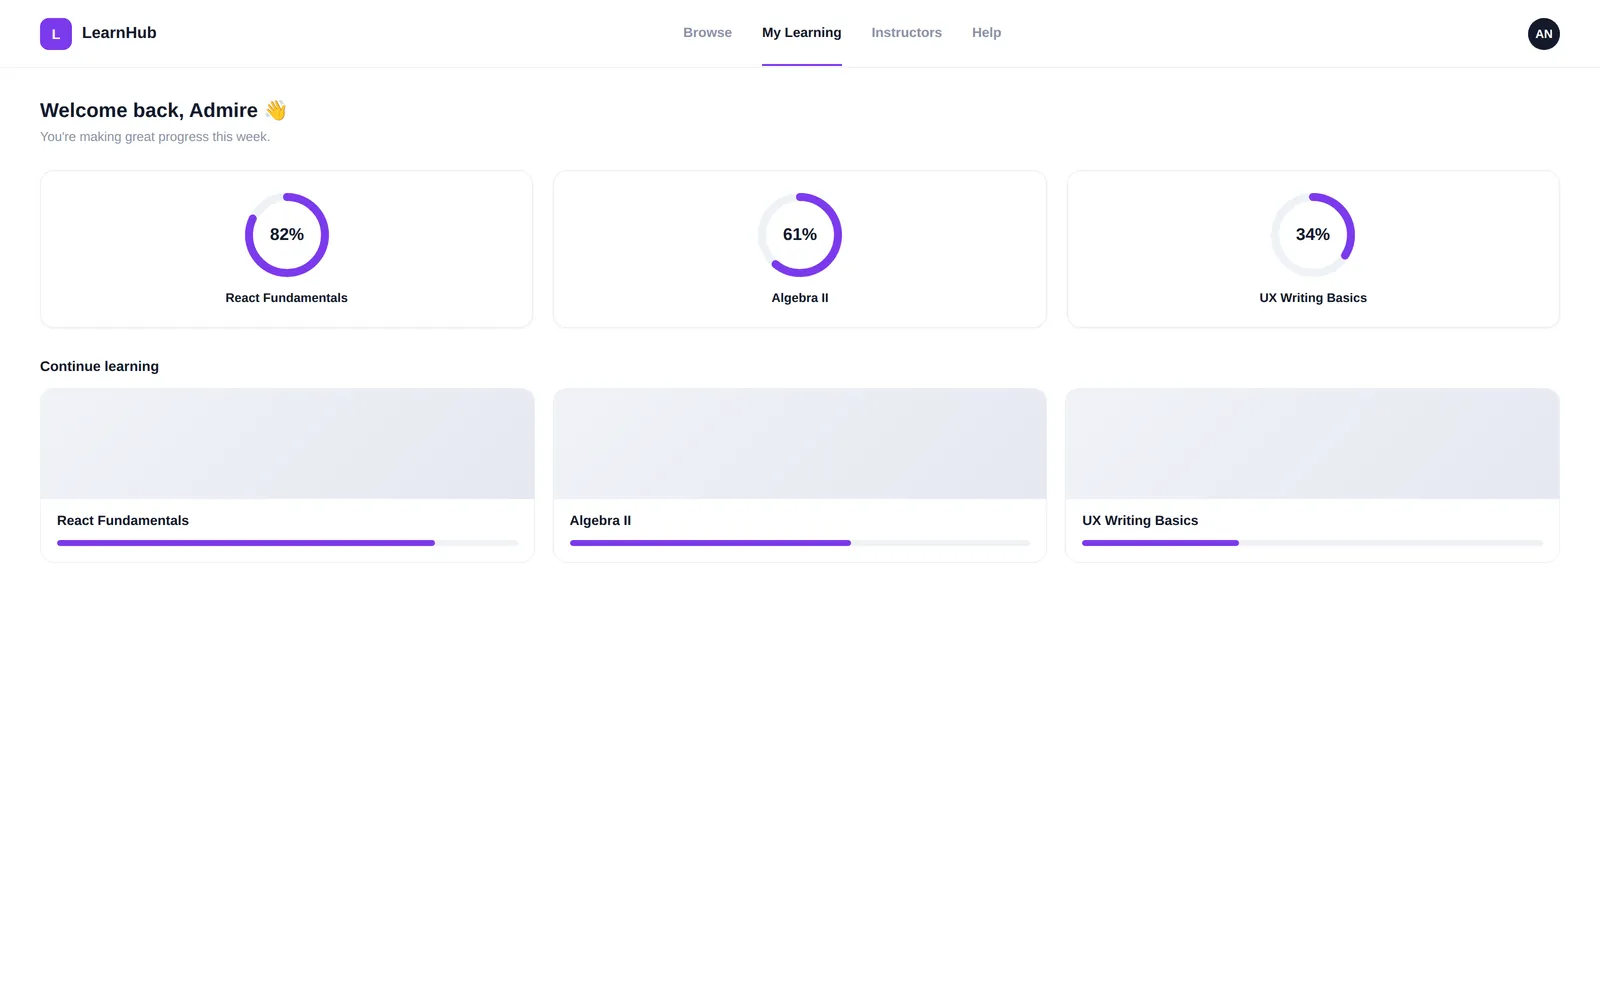Screen dimensions: 1600x1000
Task: Open the Help tab
Action: coord(986,33)
